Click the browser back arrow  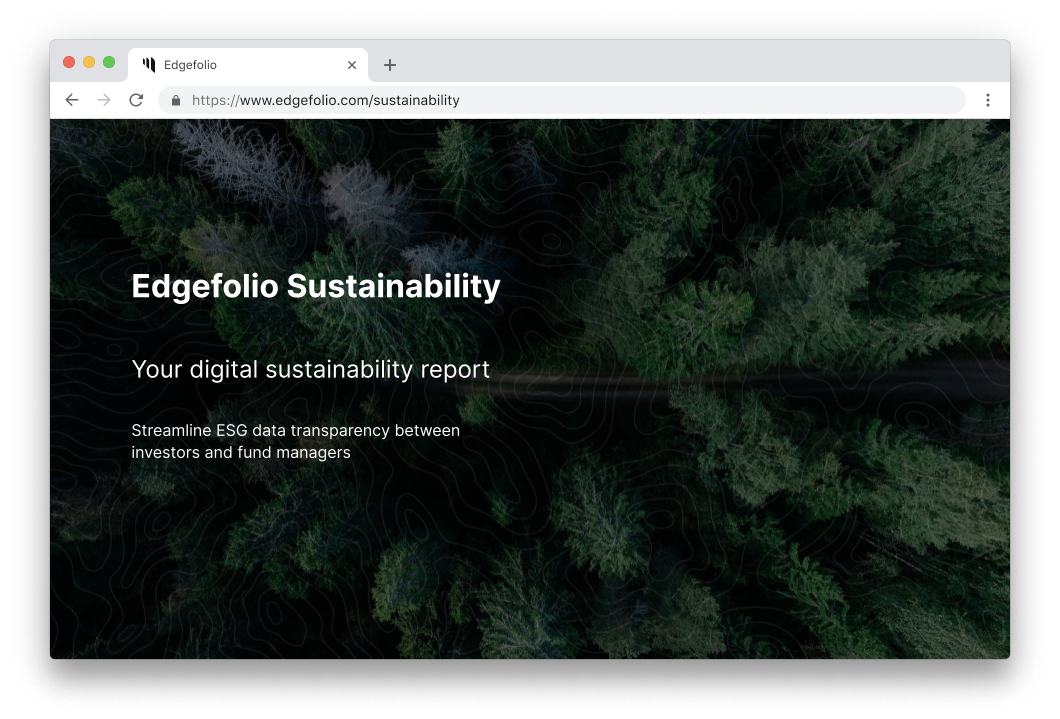click(x=72, y=100)
